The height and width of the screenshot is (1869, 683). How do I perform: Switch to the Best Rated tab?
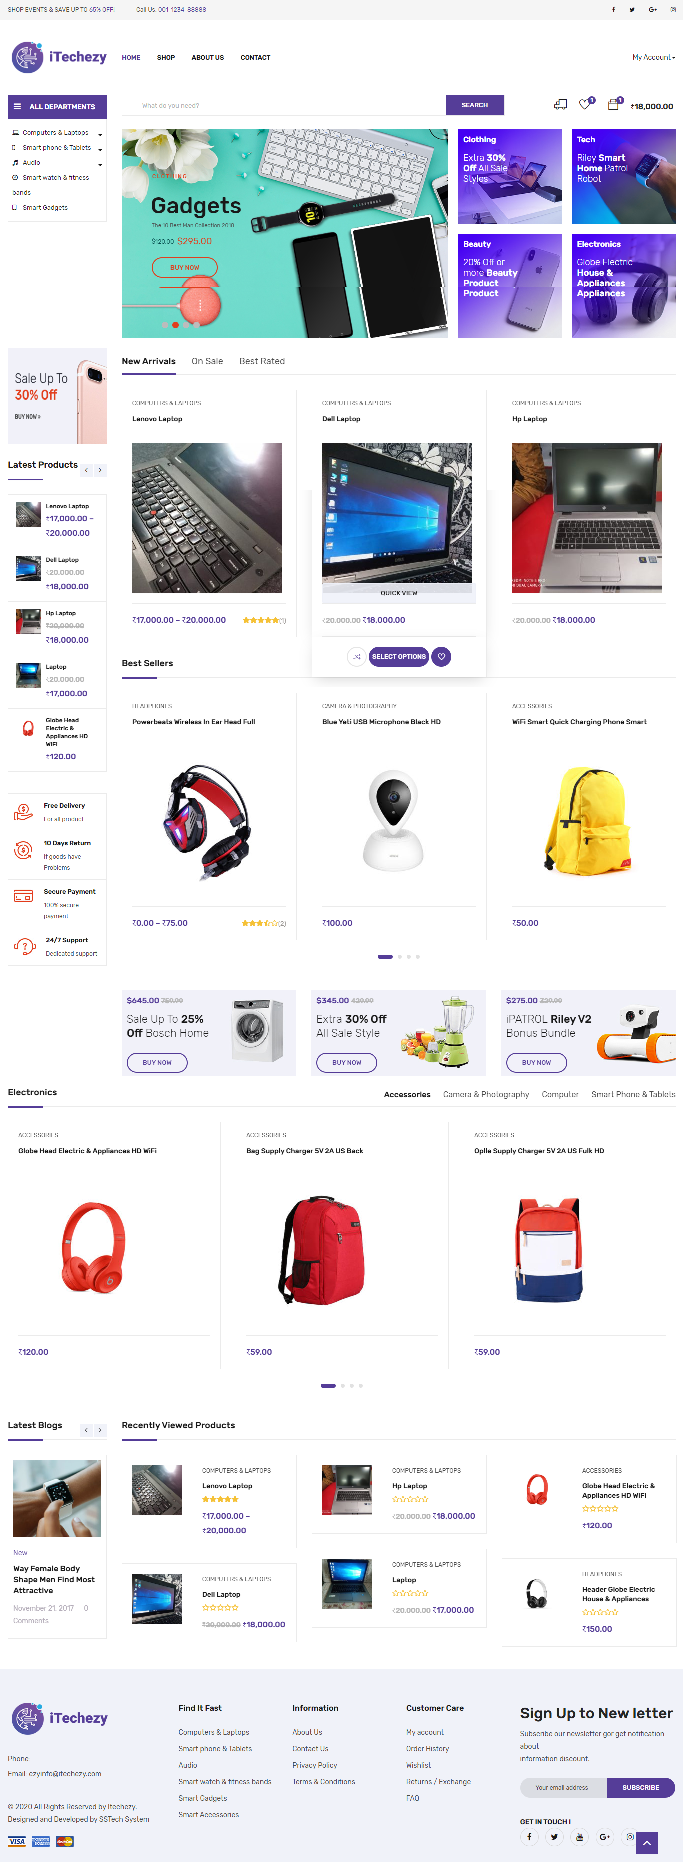coord(262,361)
